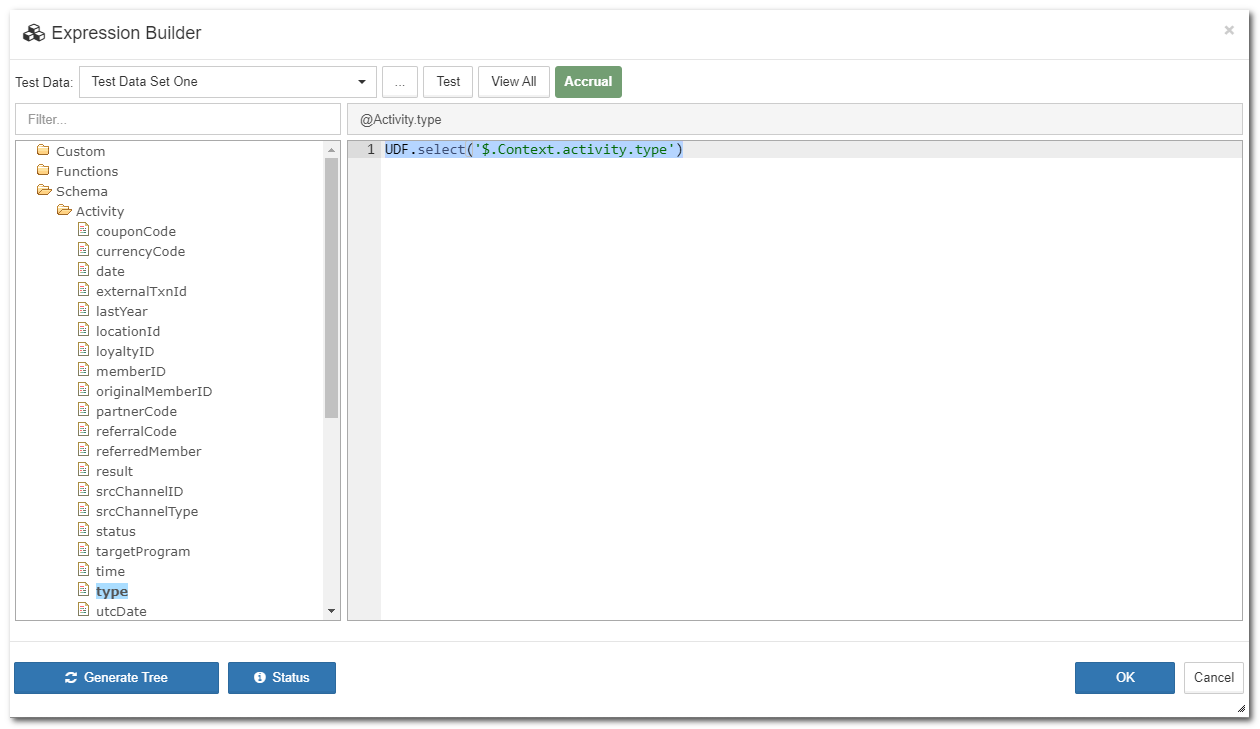Viewport: 1260px width, 729px height.
Task: Select the memberID tree item
Action: tap(130, 371)
